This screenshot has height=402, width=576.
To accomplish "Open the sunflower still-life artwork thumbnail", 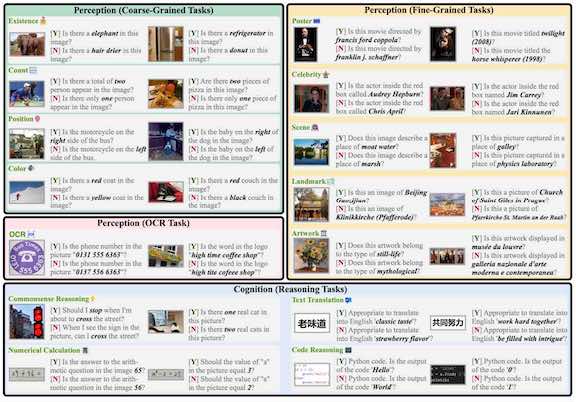I will point(311,256).
